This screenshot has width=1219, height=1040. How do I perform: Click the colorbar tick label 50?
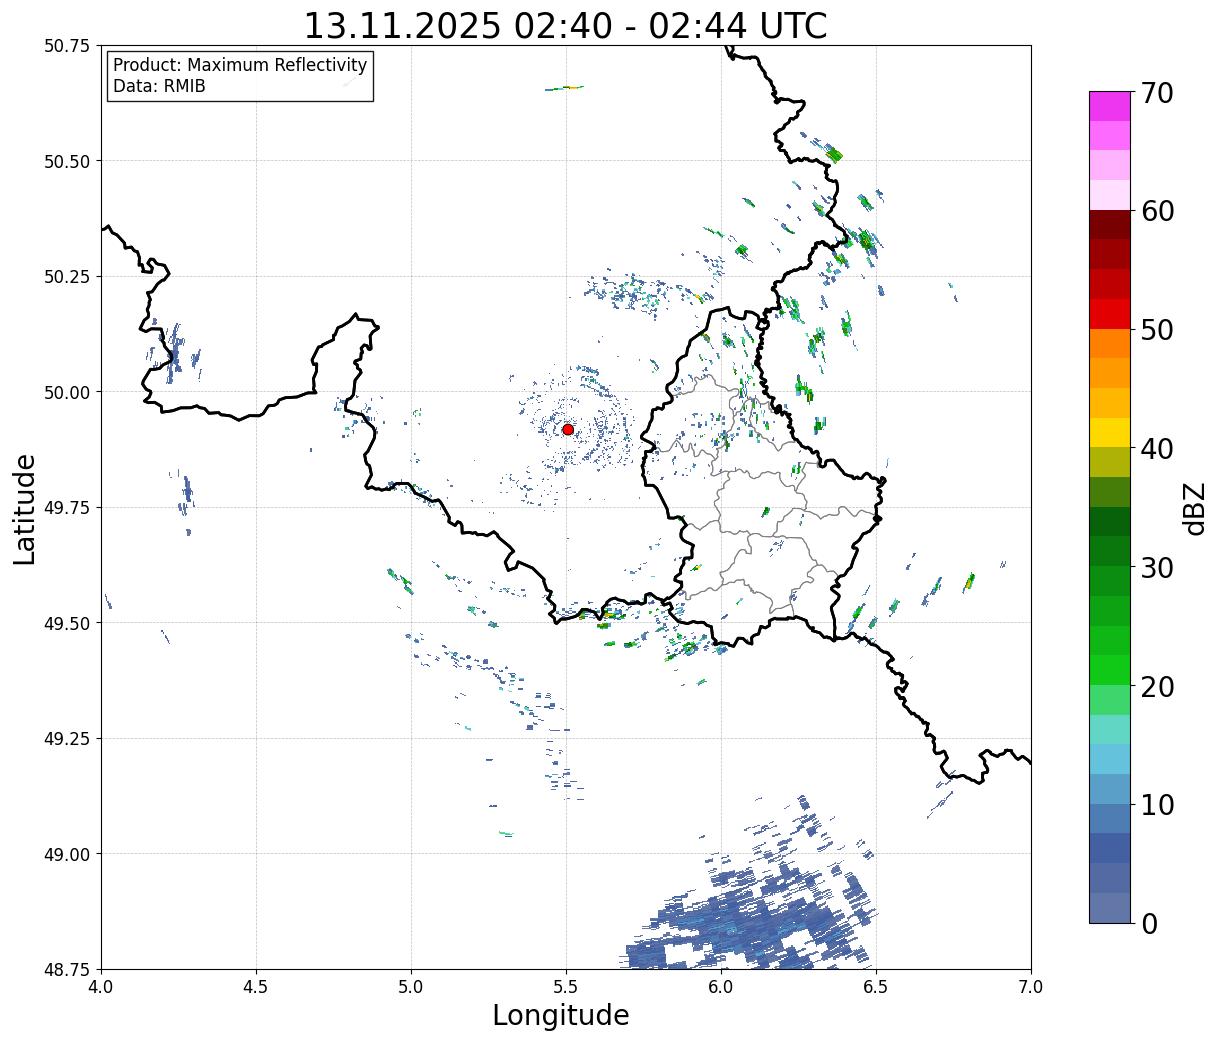[x=1157, y=330]
